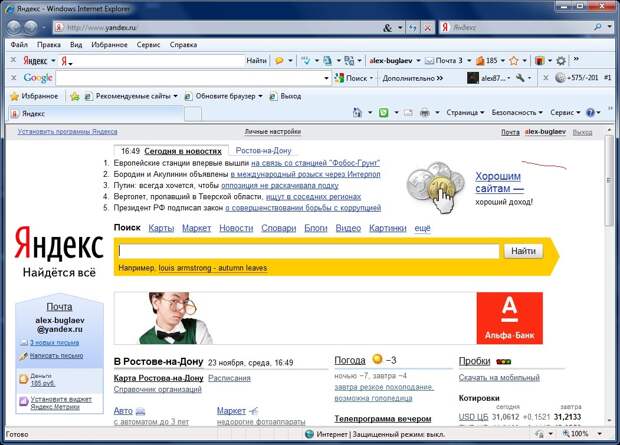Image resolution: width=620 pixels, height=445 pixels.
Task: Open a new tab with the blank tab button
Action: [x=193, y=114]
